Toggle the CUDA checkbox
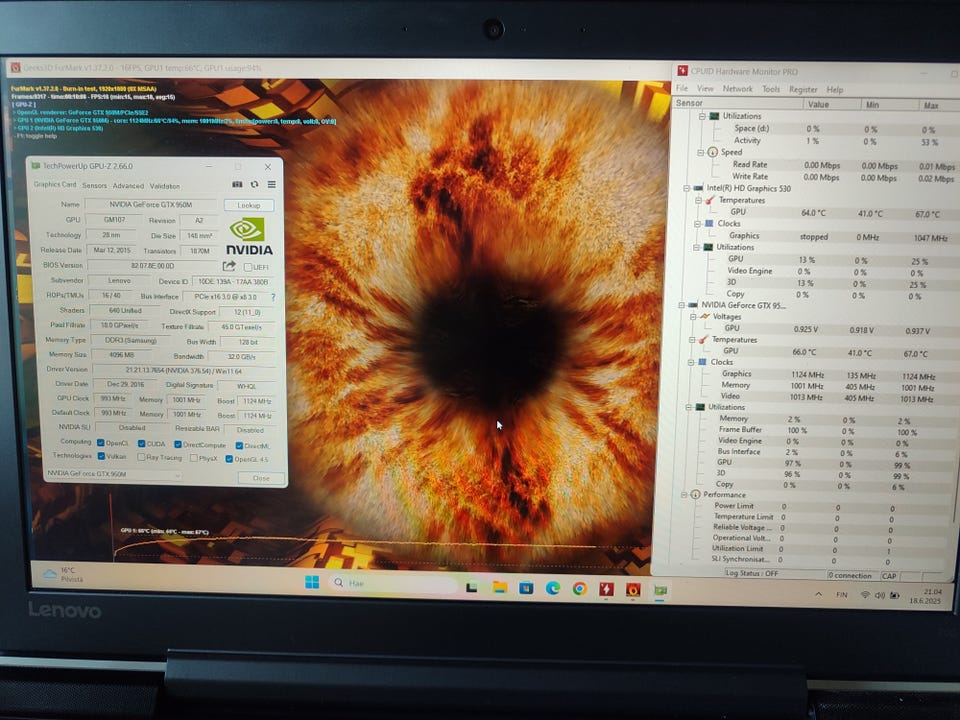The image size is (960, 720). pos(141,443)
